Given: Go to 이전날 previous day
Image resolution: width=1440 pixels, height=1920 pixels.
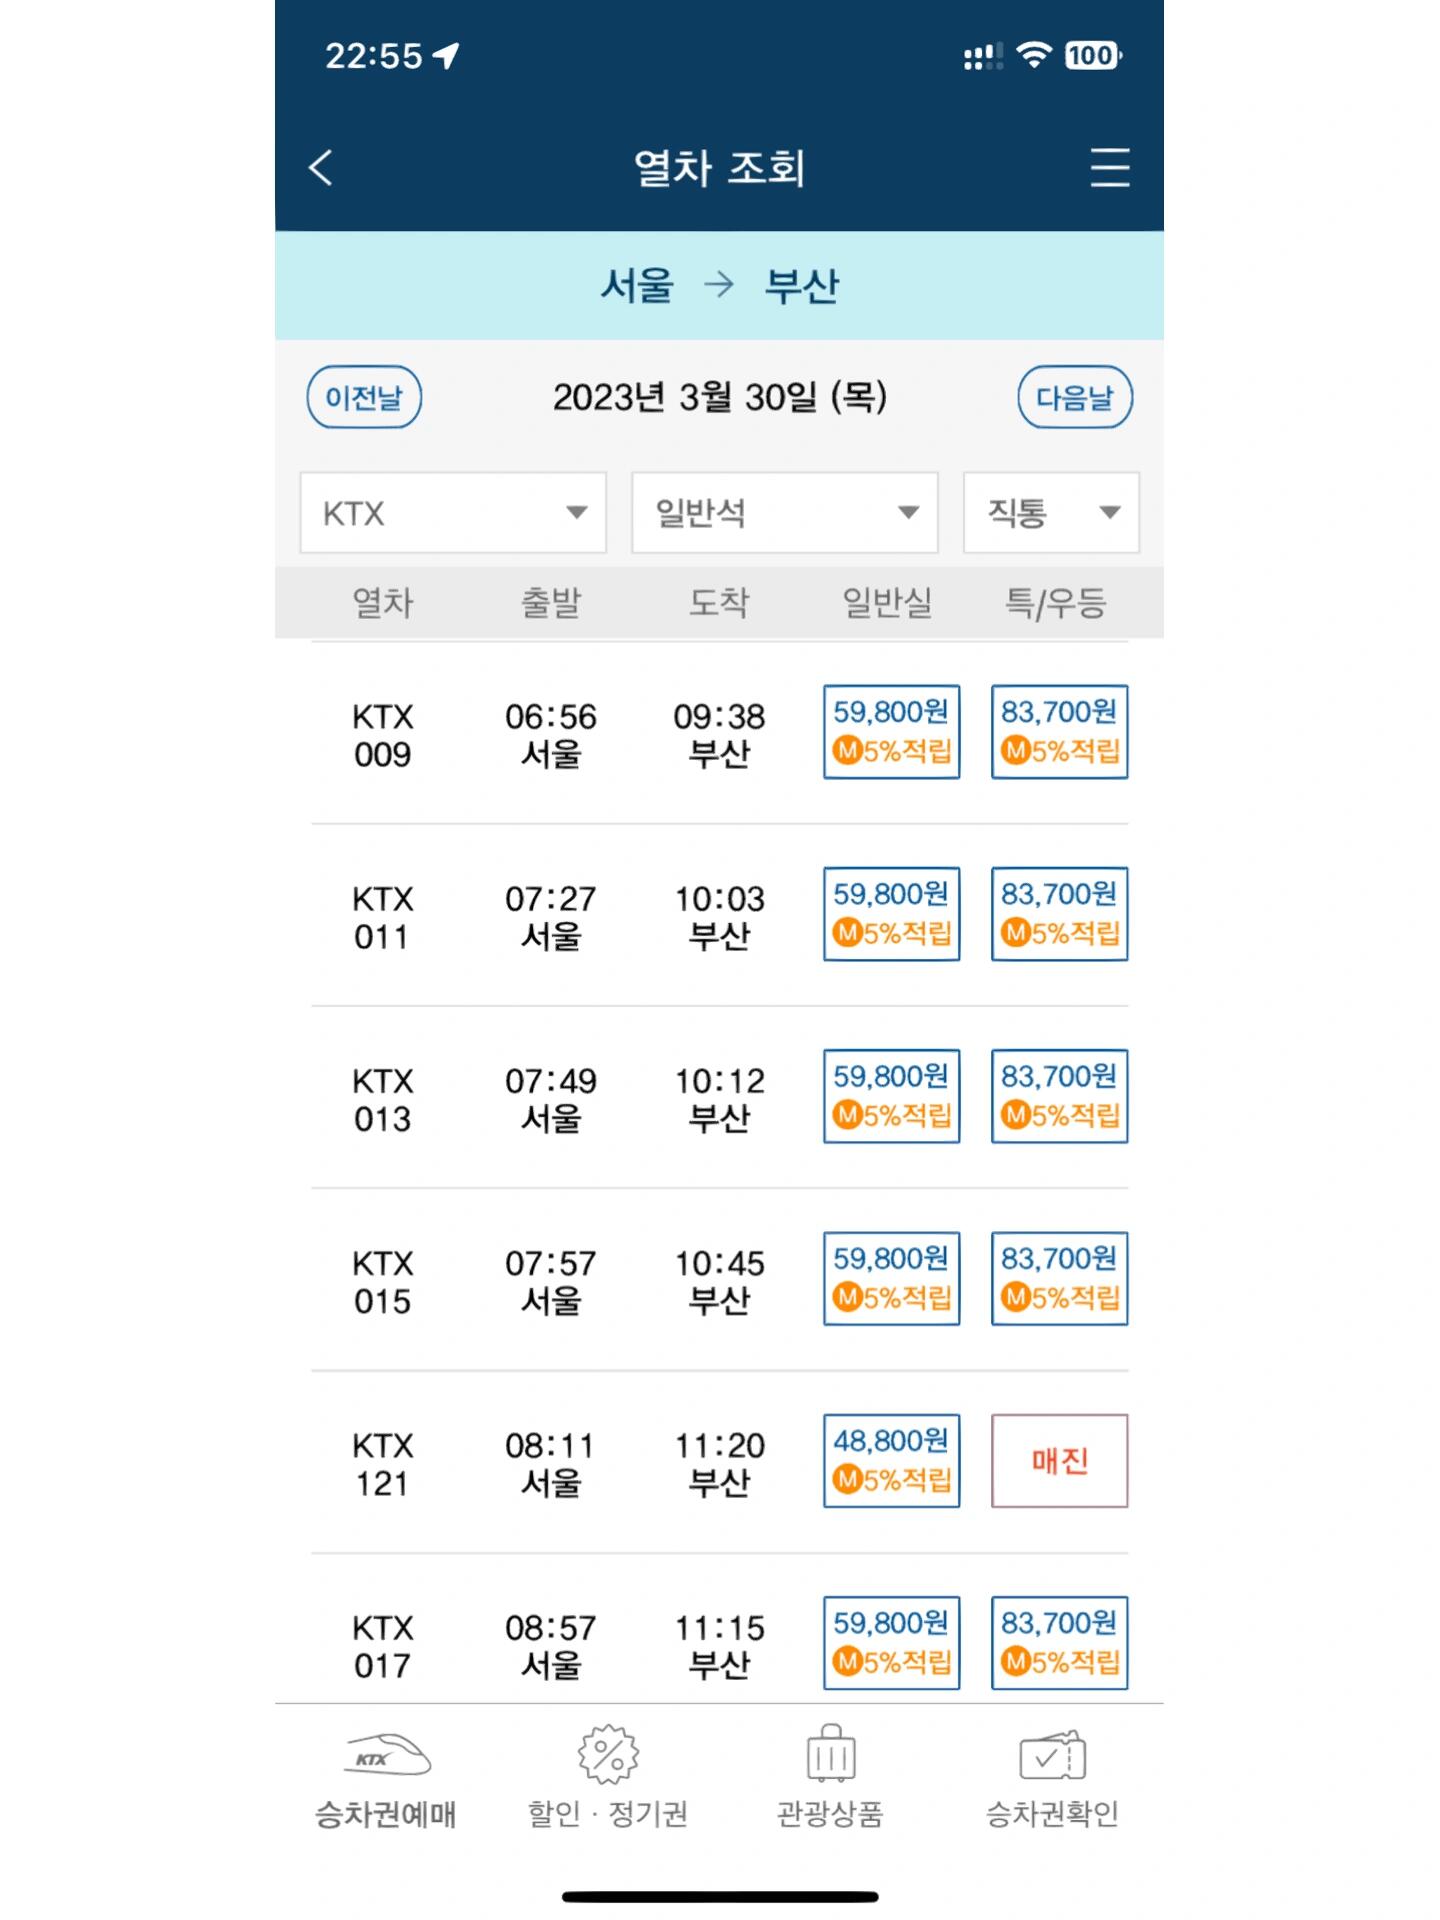Looking at the screenshot, I should coord(364,397).
